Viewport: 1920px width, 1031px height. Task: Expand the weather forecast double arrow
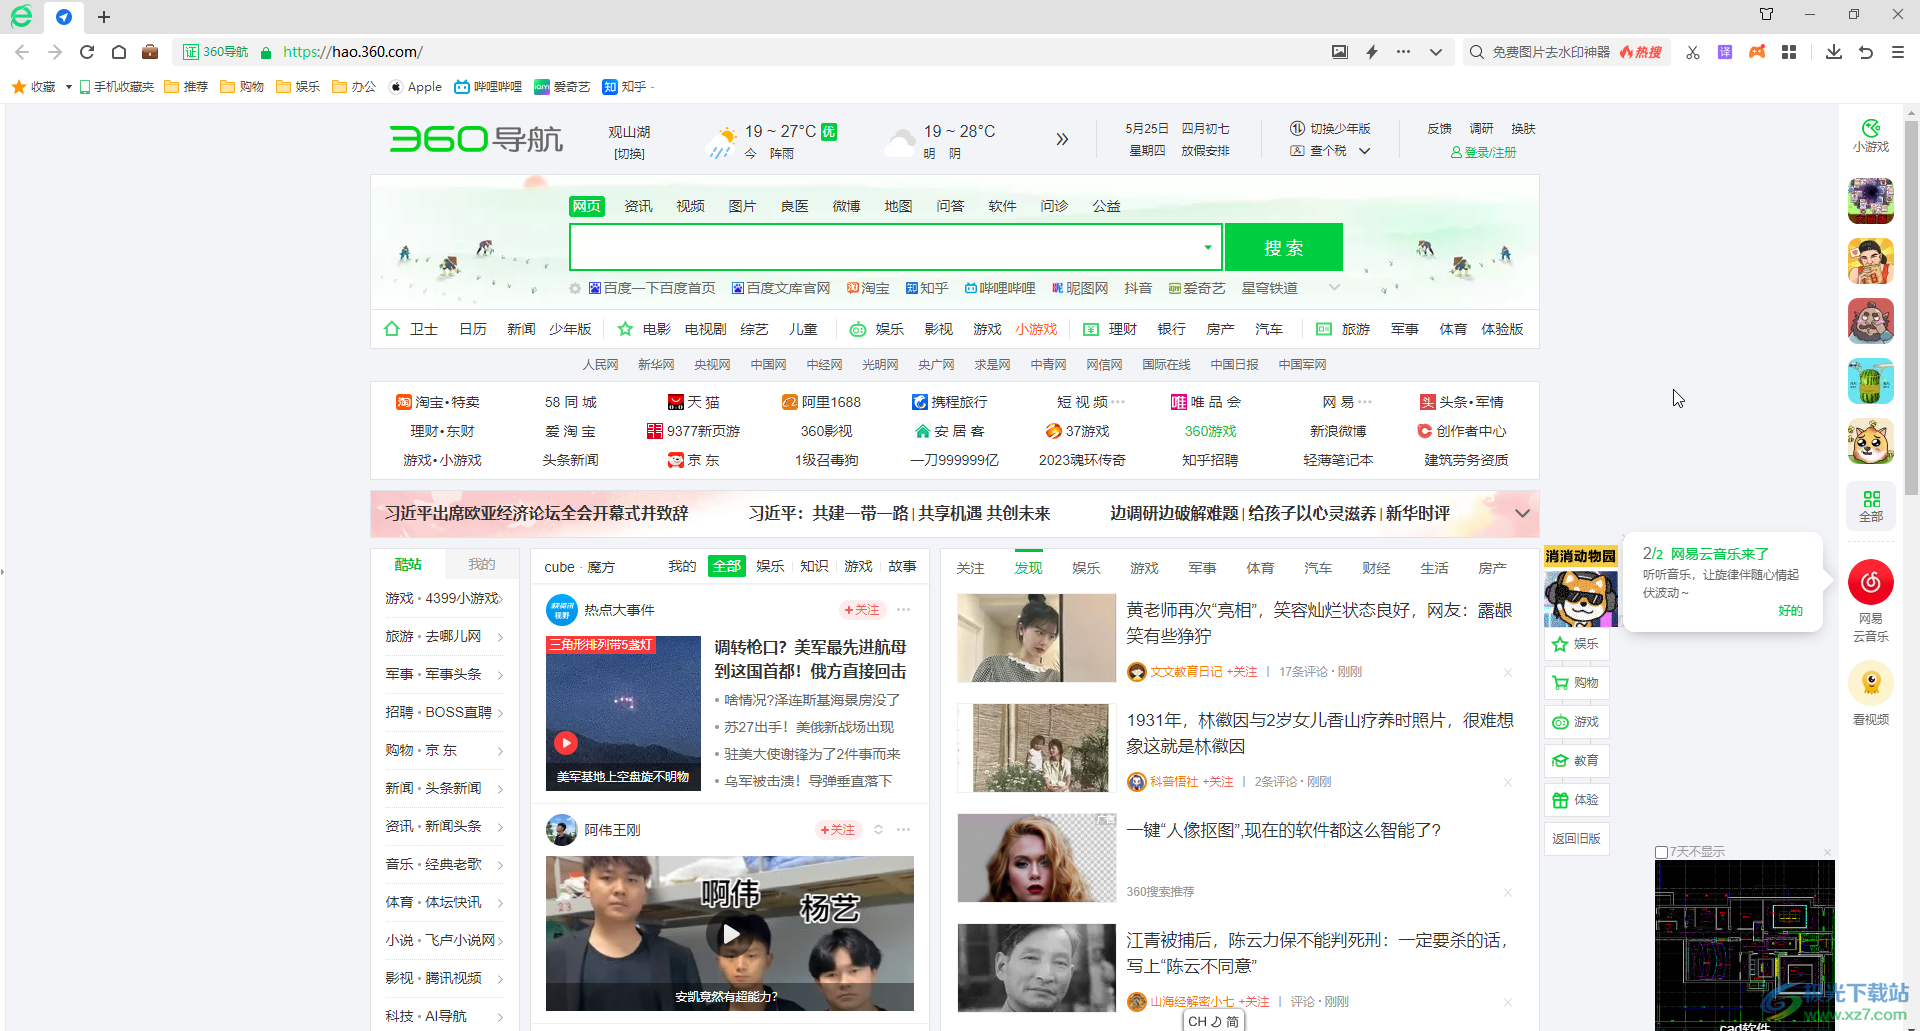coord(1062,139)
